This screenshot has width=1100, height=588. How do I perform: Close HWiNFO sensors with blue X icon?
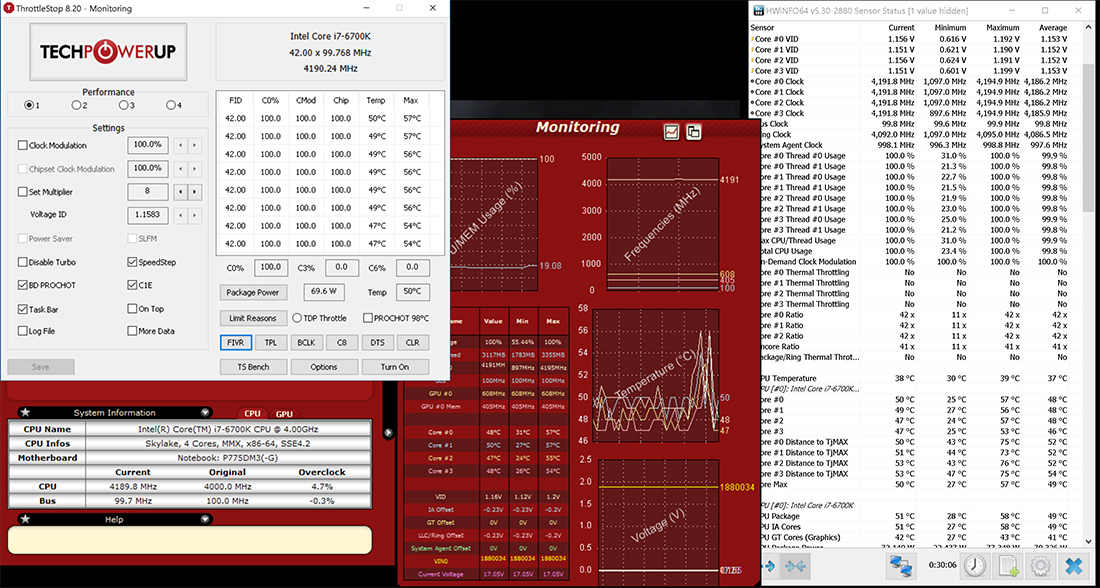coord(1073,565)
